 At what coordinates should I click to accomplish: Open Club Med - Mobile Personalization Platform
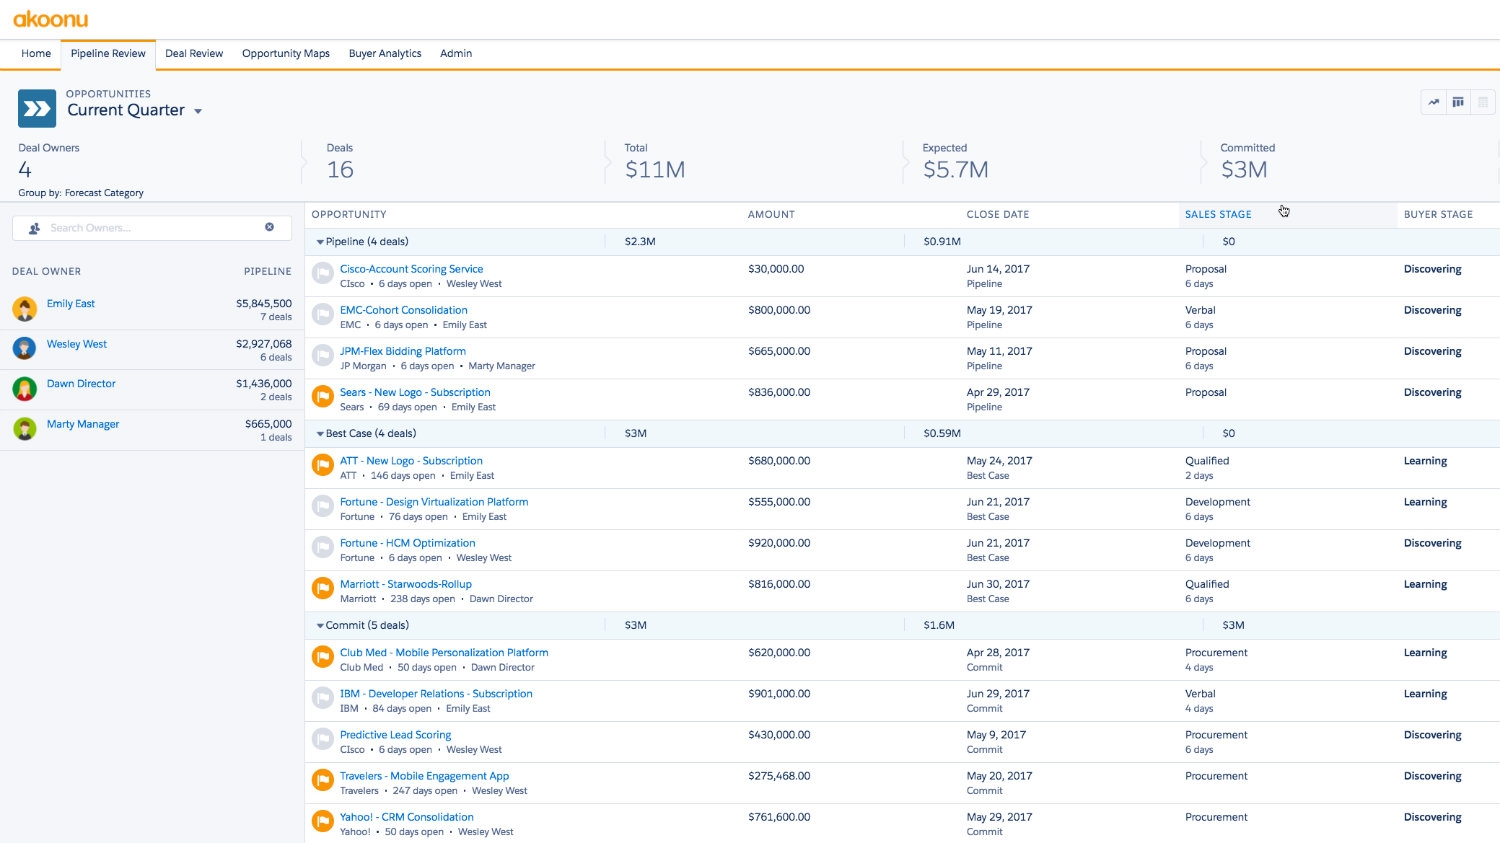(x=444, y=652)
